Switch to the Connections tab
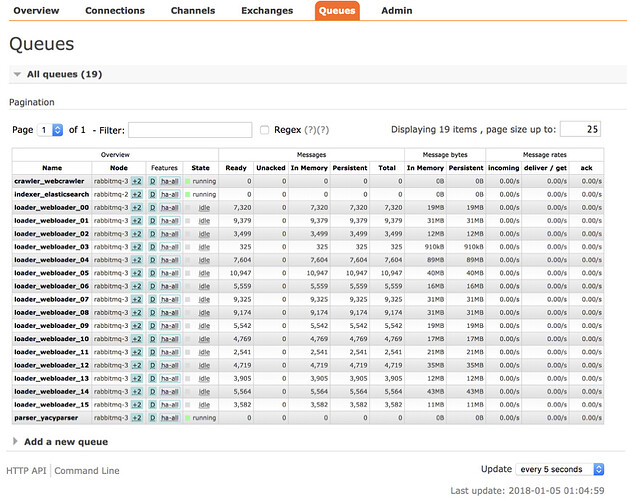627x500 pixels. click(x=115, y=10)
